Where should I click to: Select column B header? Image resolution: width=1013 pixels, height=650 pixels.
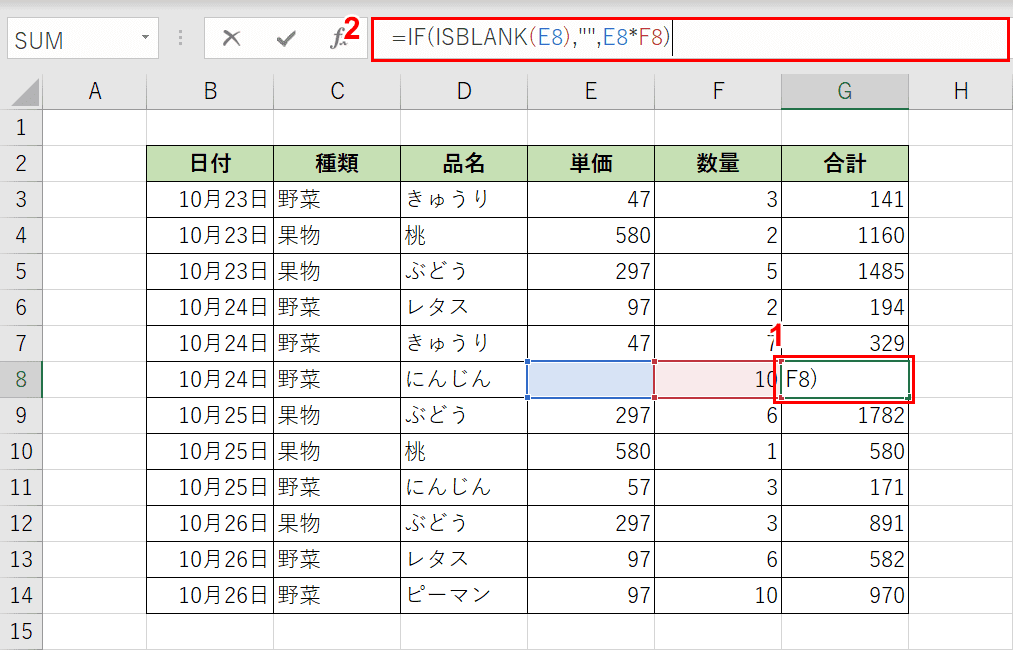tap(210, 92)
